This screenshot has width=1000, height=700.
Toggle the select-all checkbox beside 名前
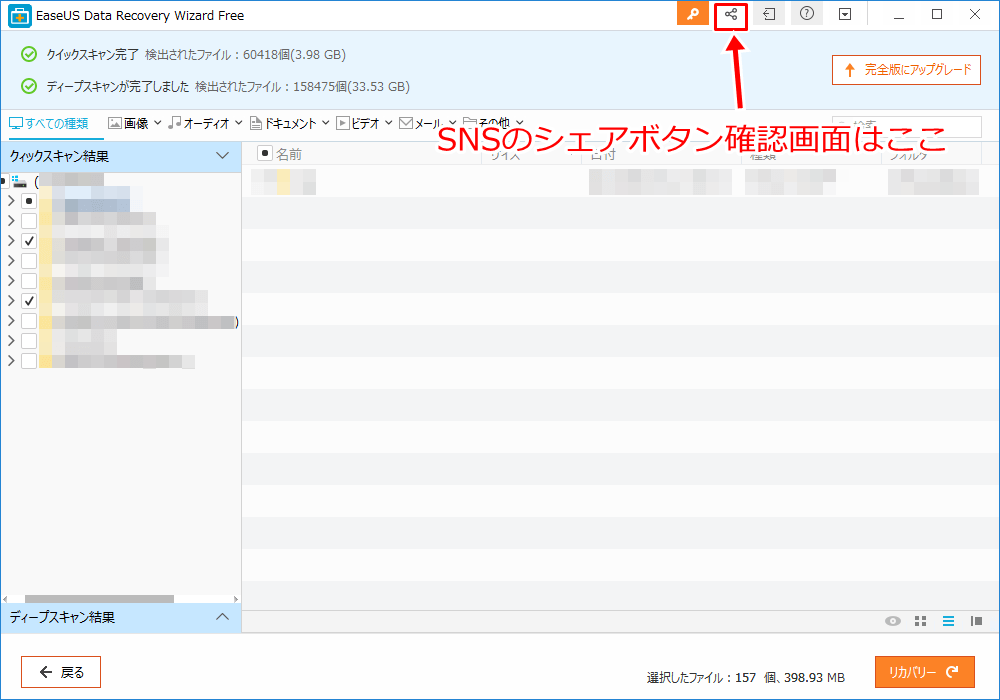(265, 153)
